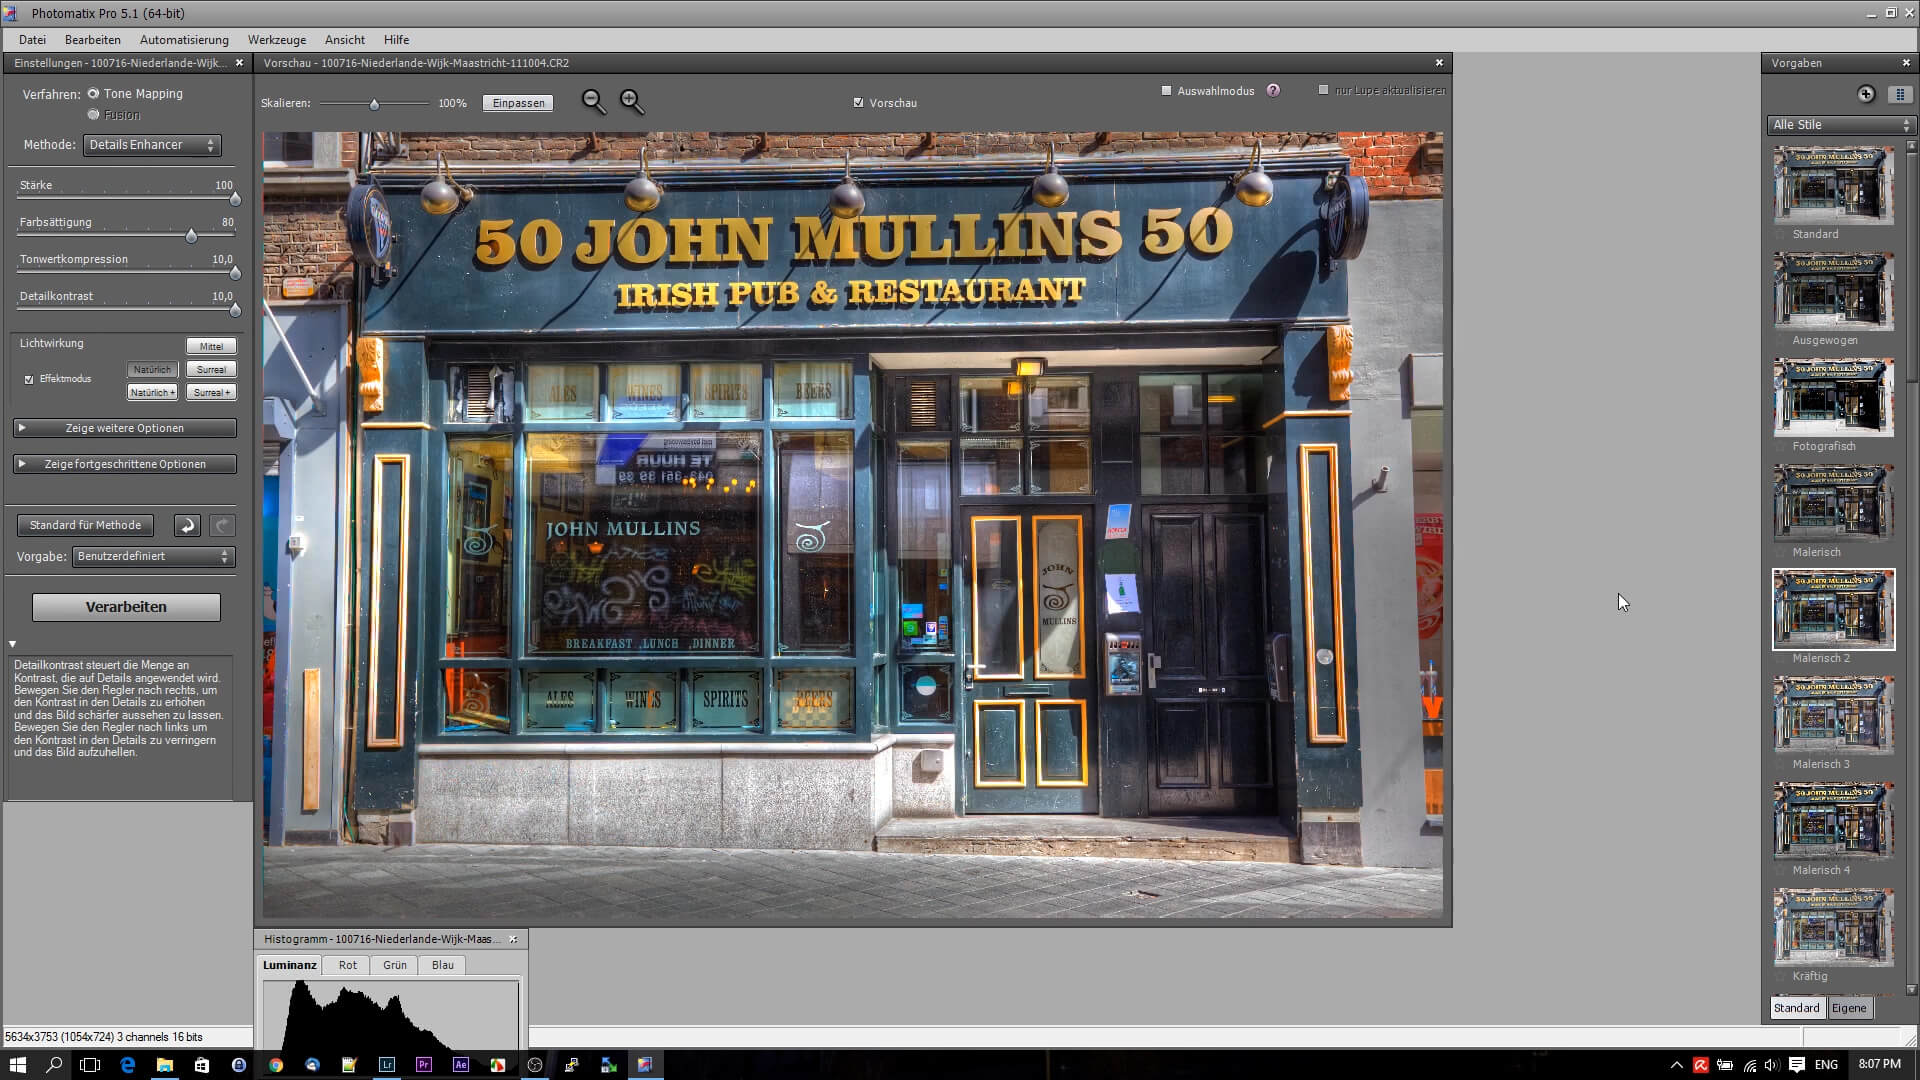Apply the Malerisch 3 preset thumbnail
The image size is (1920, 1080).
[1833, 716]
